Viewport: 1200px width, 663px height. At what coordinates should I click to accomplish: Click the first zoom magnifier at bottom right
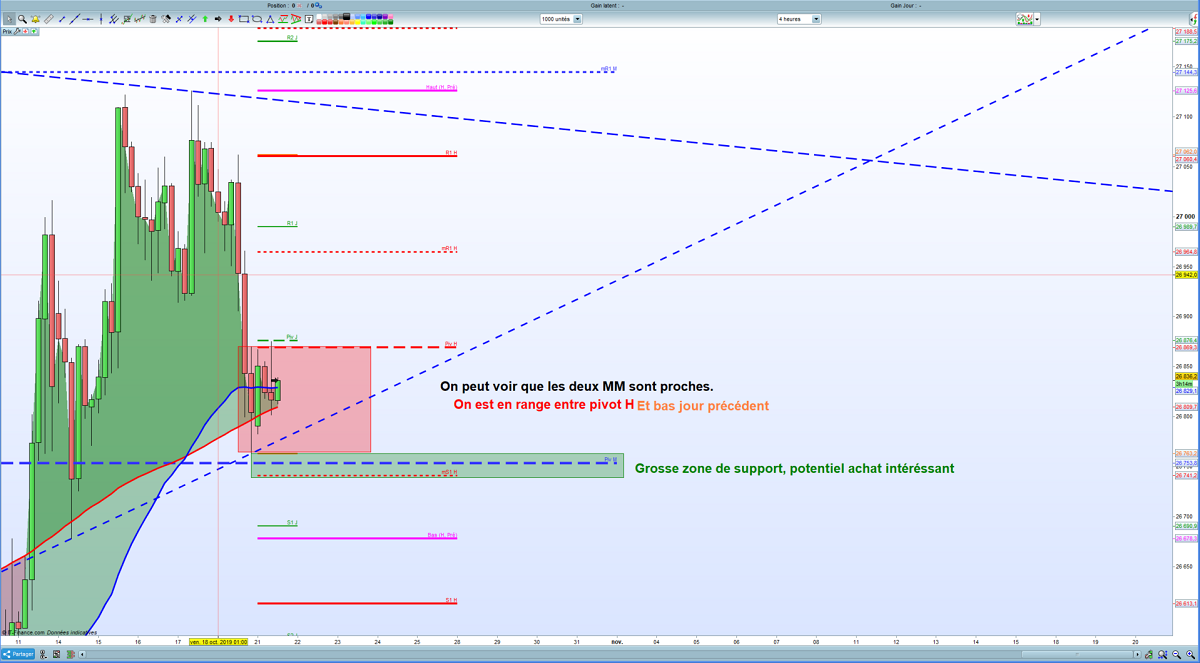click(x=1162, y=655)
